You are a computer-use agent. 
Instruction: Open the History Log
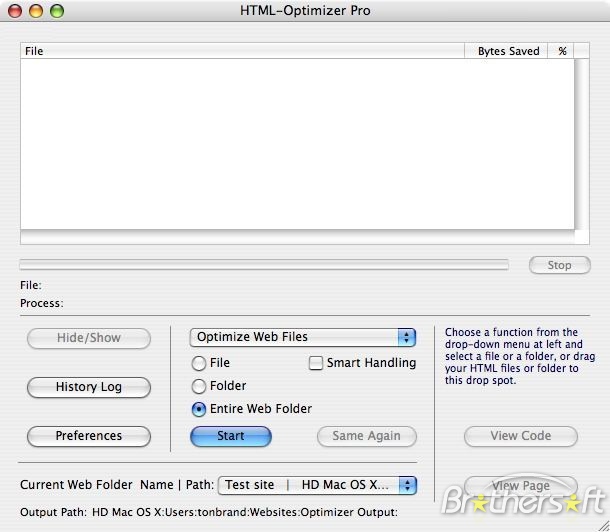pos(89,387)
